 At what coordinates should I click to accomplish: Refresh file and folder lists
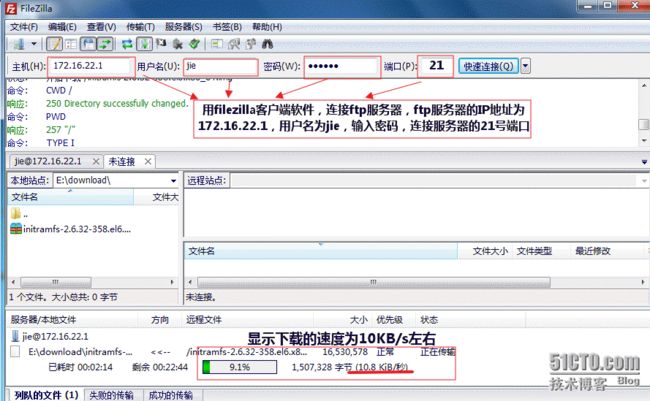(127, 44)
